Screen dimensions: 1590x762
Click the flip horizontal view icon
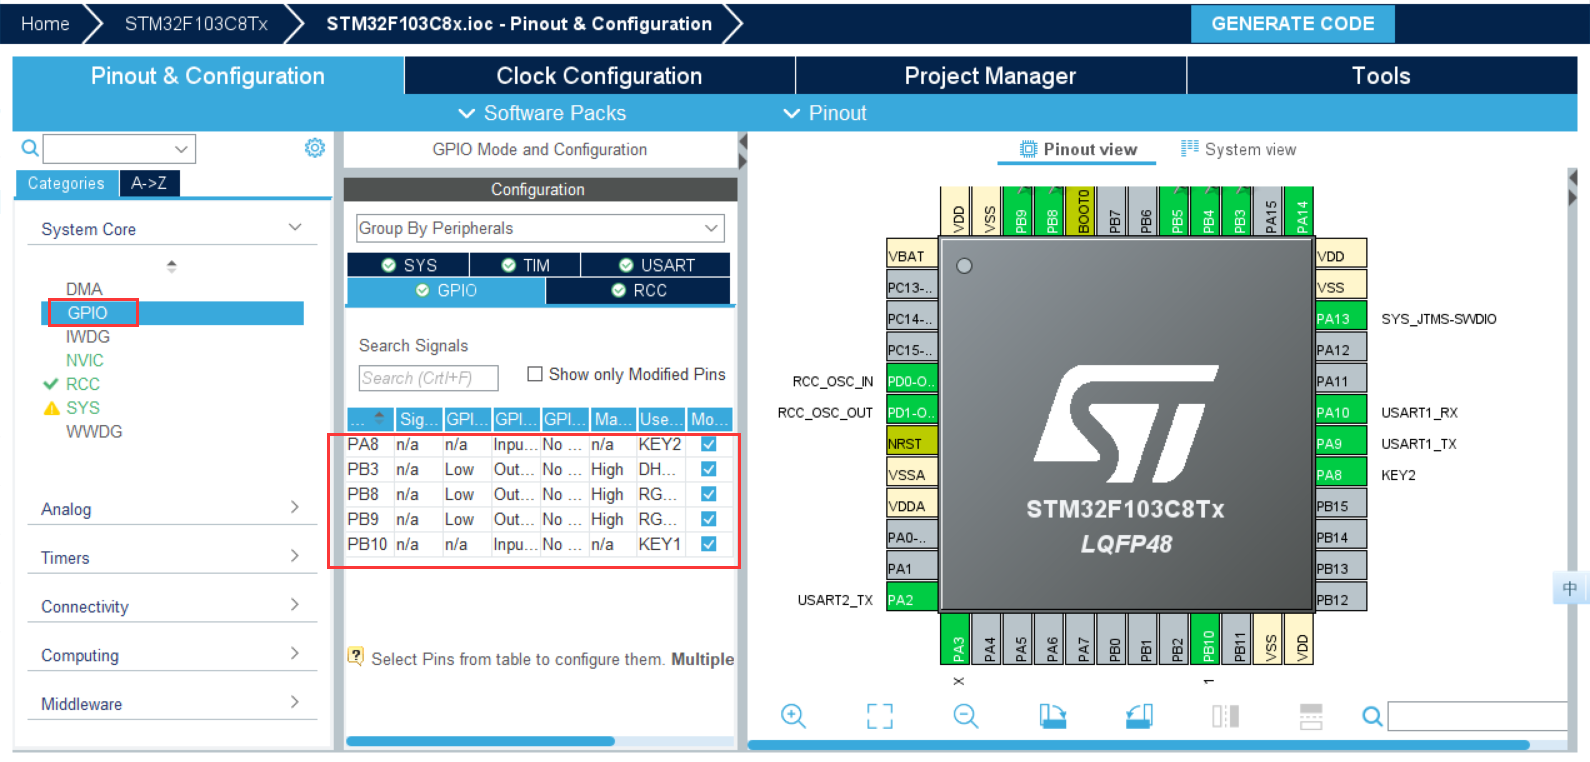(1225, 716)
